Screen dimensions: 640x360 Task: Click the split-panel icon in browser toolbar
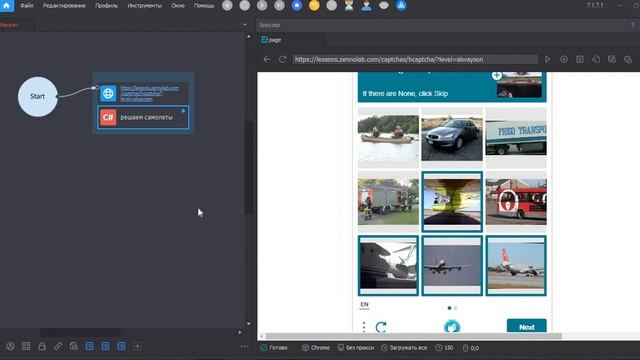tap(580, 60)
